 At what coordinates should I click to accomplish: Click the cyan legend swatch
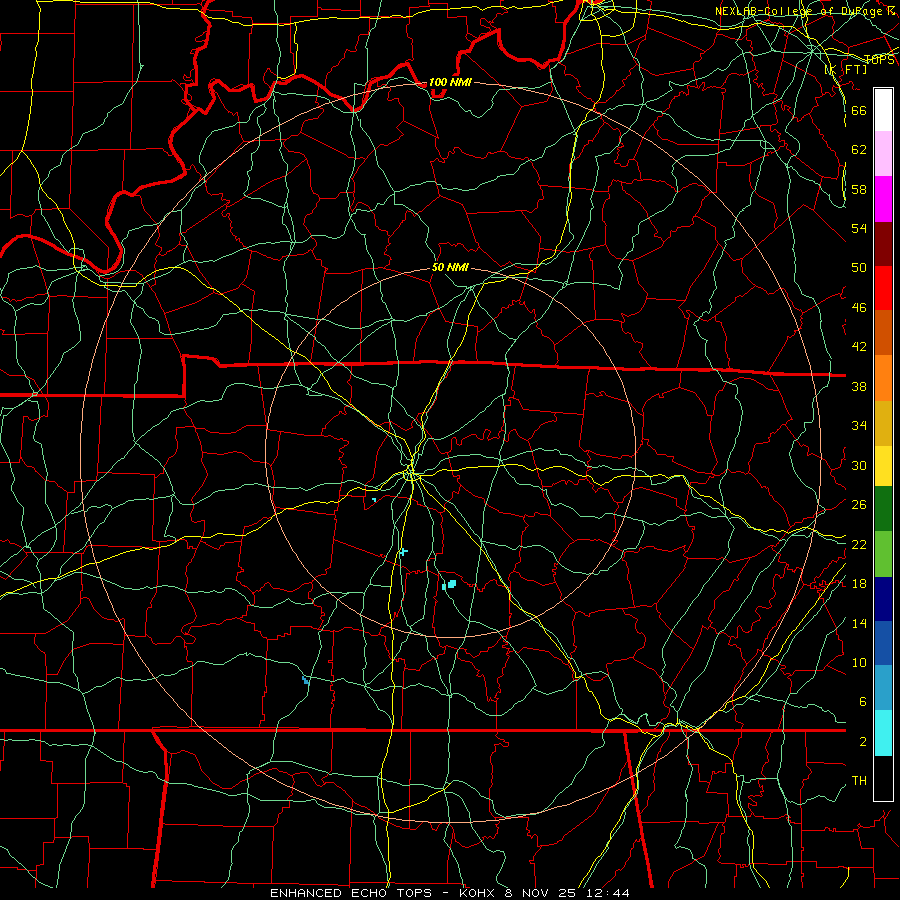pyautogui.click(x=883, y=732)
